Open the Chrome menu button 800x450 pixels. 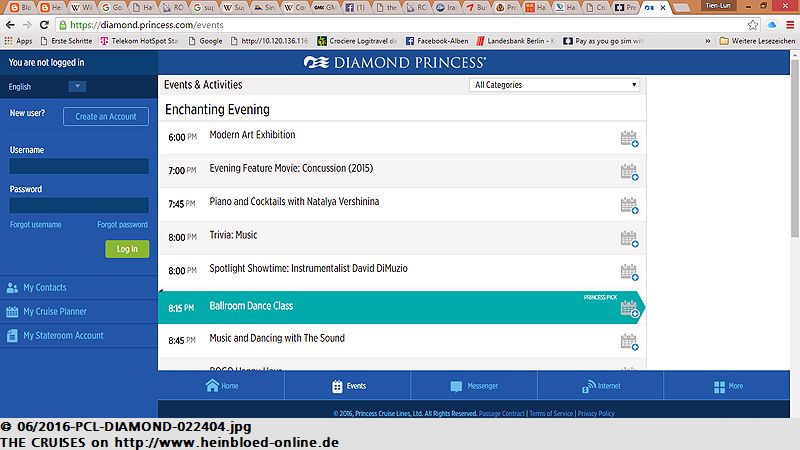click(x=790, y=24)
